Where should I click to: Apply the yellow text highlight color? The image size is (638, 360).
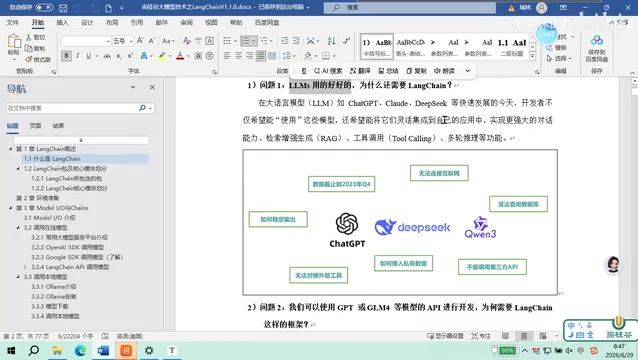point(162,56)
